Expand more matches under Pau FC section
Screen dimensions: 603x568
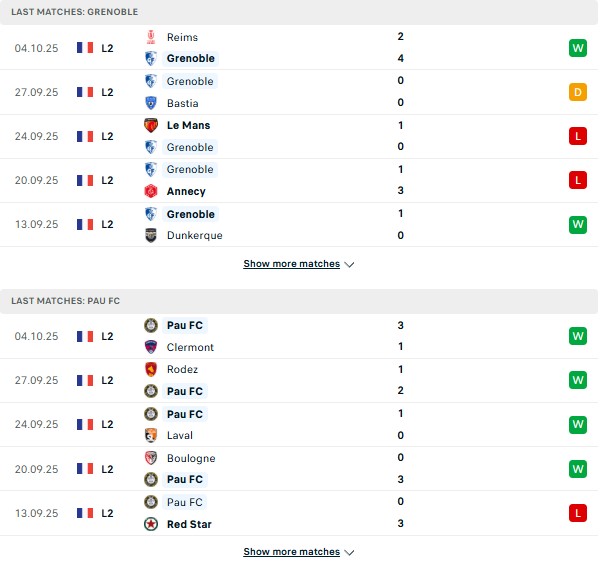coord(298,551)
